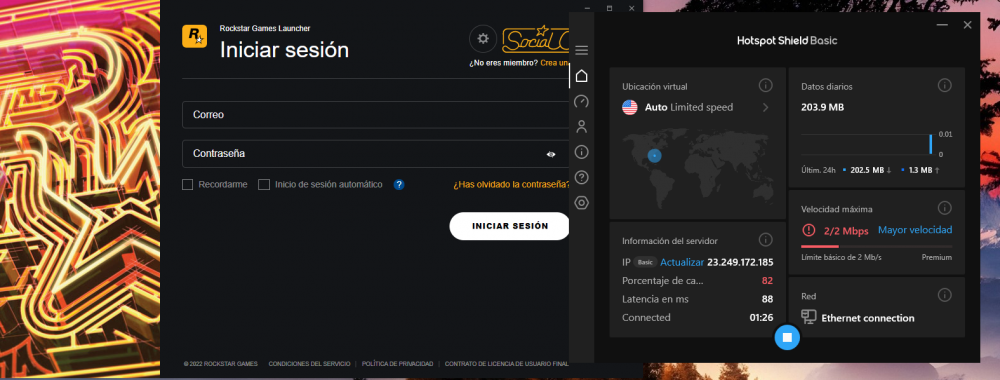
Task: Show info for Datos diarios card
Action: [x=945, y=85]
